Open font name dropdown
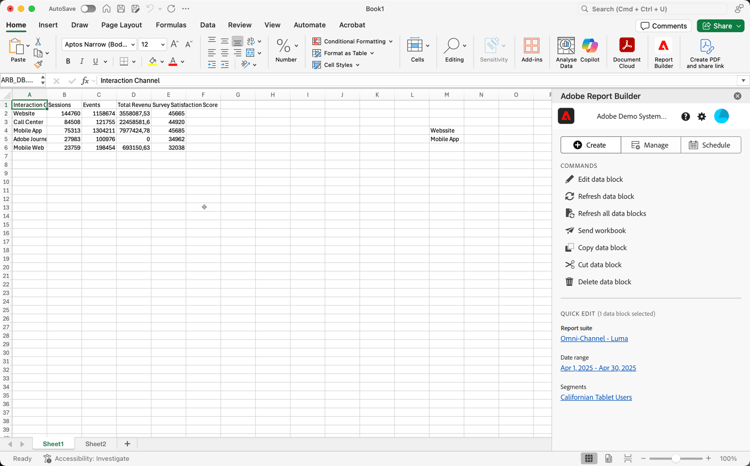 click(x=133, y=44)
